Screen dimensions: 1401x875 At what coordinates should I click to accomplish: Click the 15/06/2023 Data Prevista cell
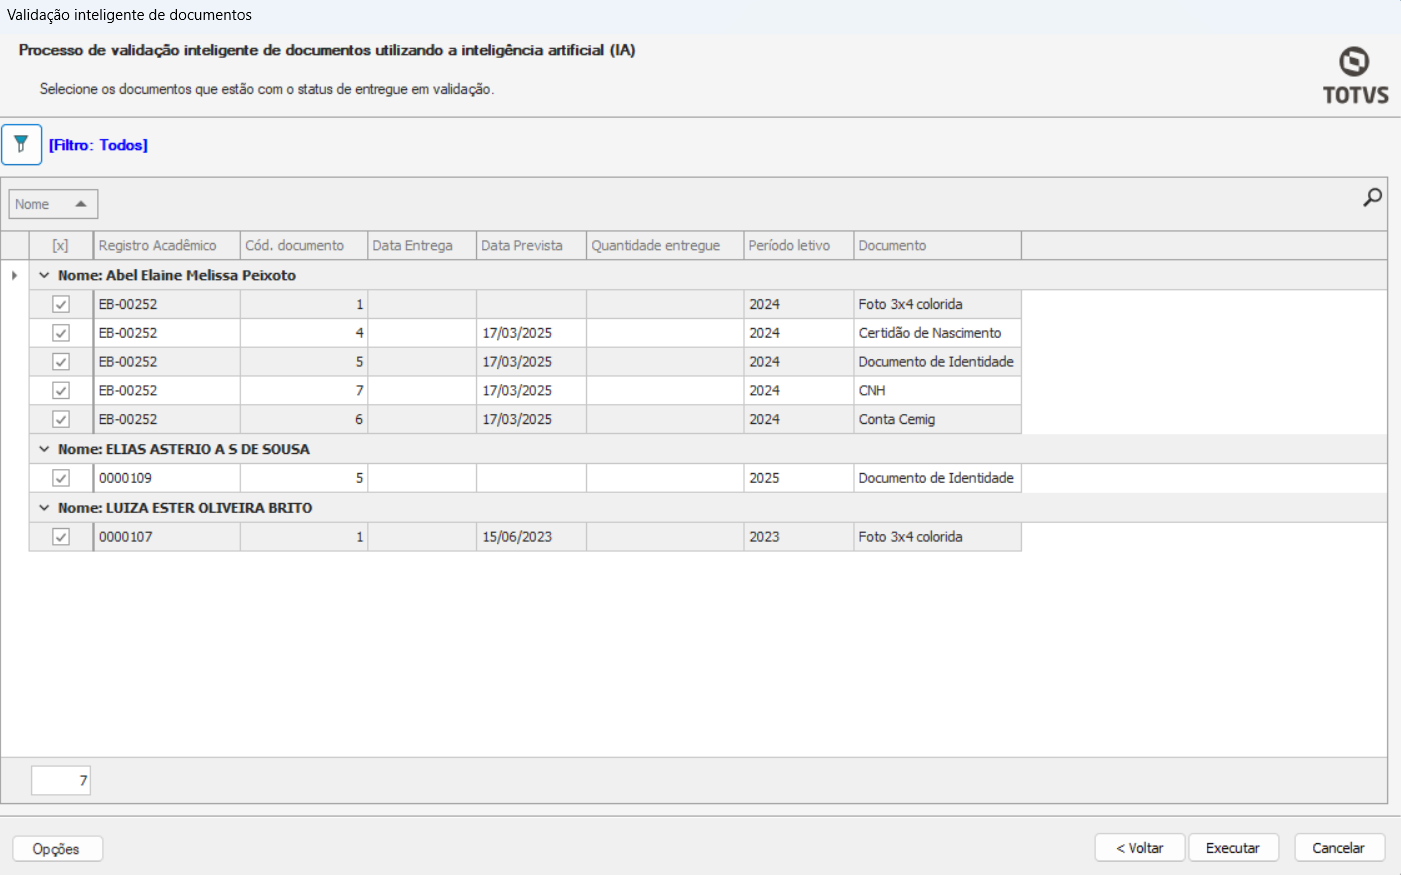[531, 537]
